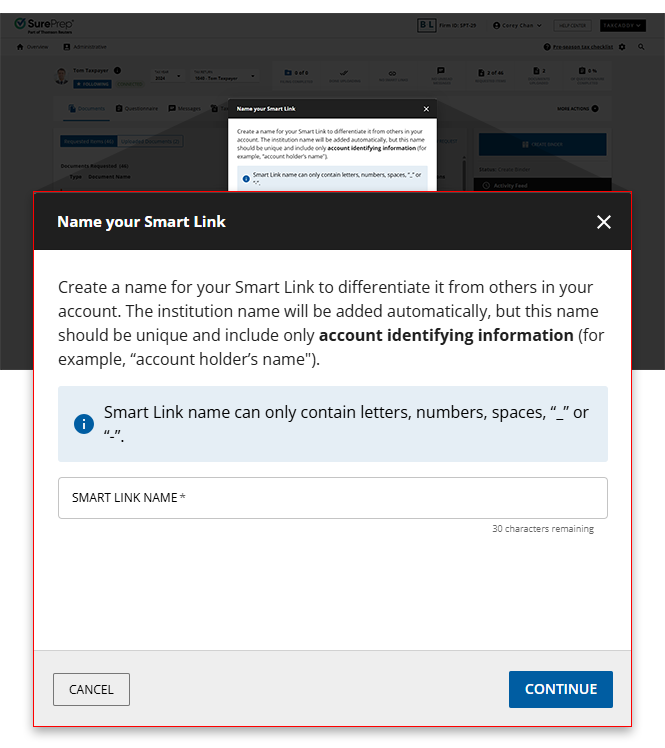Click the background document list scrollbar
Viewport: 665px width, 748px height.
[464, 174]
